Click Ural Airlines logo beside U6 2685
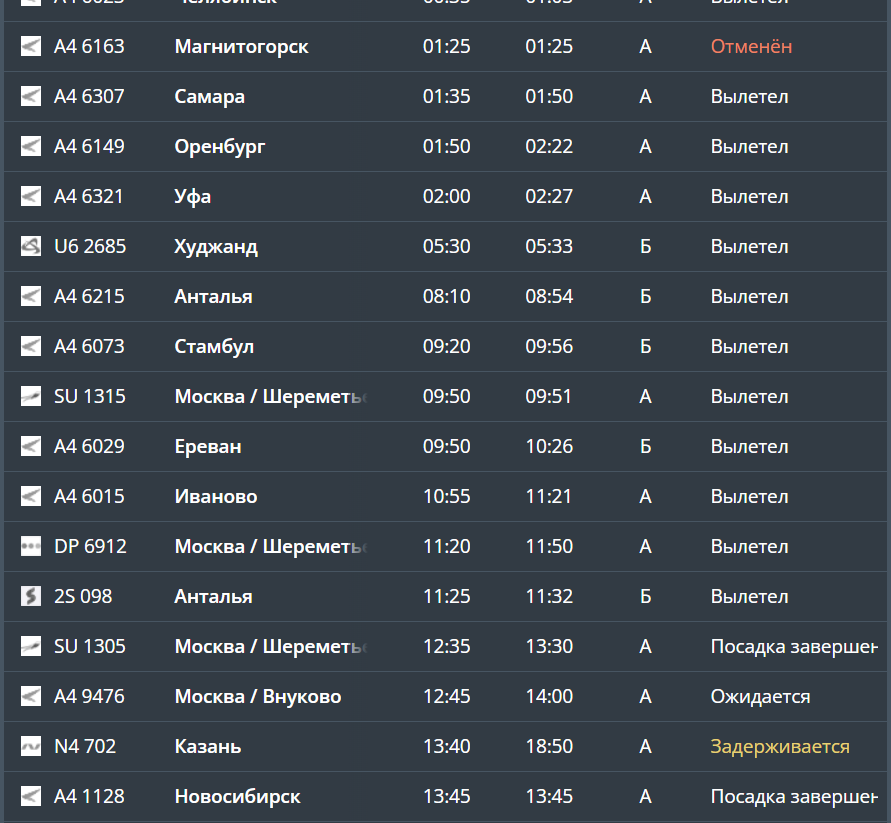891x823 pixels. (x=31, y=246)
